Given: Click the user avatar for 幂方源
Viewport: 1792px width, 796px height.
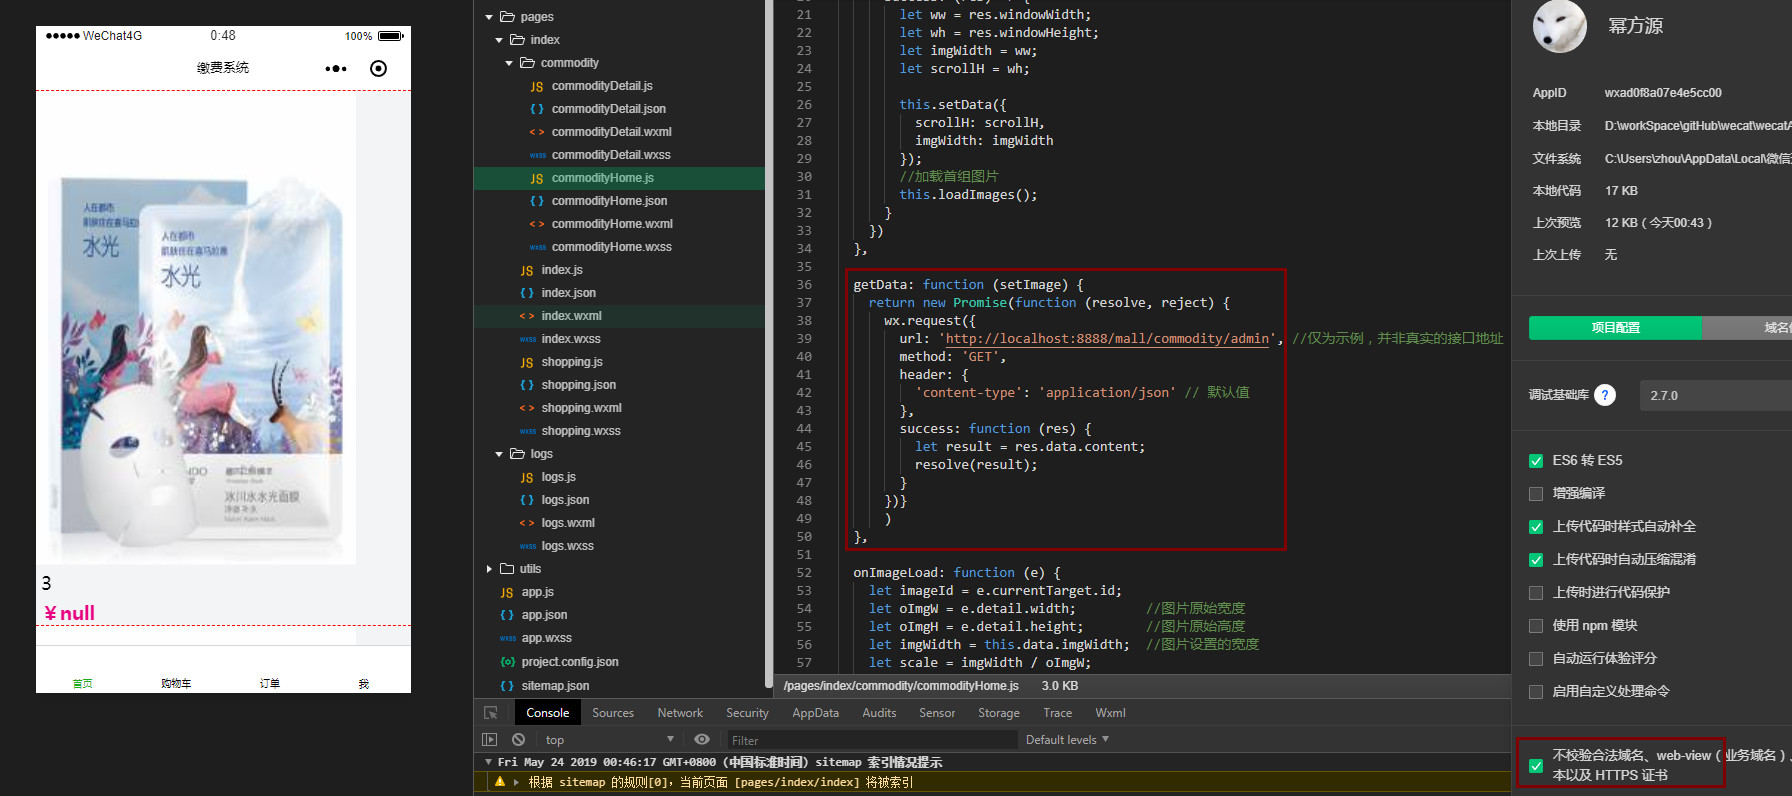Looking at the screenshot, I should tap(1559, 26).
